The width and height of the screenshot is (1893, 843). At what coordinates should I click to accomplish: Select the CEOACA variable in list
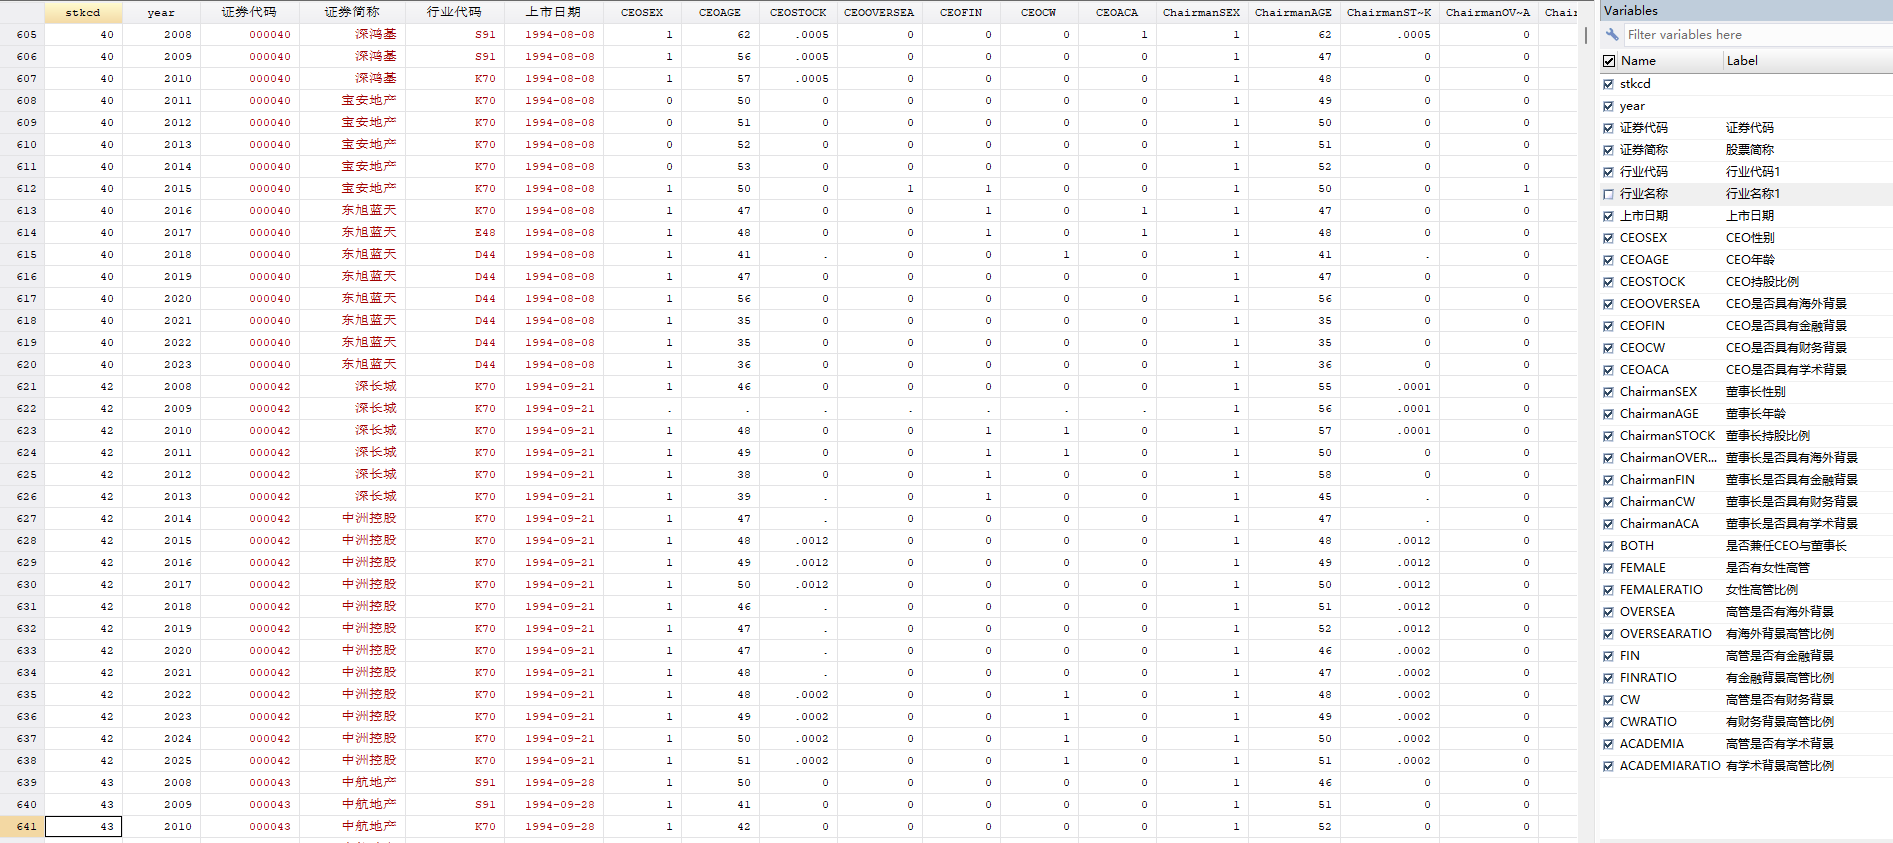[1644, 370]
